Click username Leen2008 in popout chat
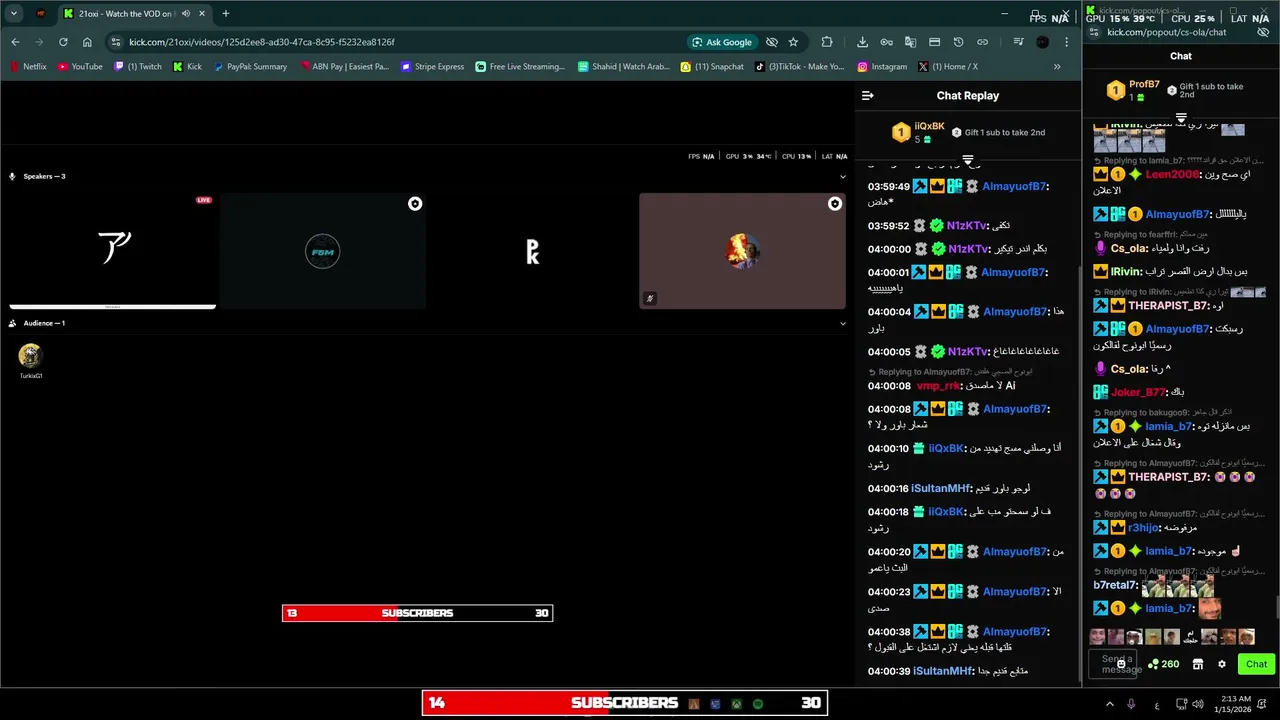This screenshot has height=720, width=1280. pos(1172,174)
